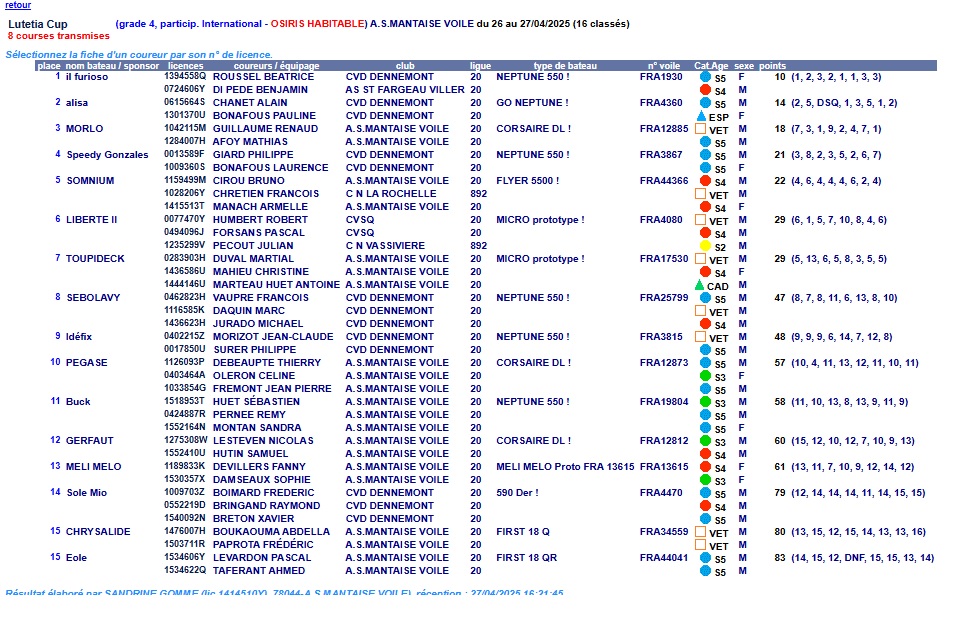970x618 pixels.
Task: Click red S4 circle icon for MAHIEU CHRISTINE
Action: pyautogui.click(x=705, y=272)
